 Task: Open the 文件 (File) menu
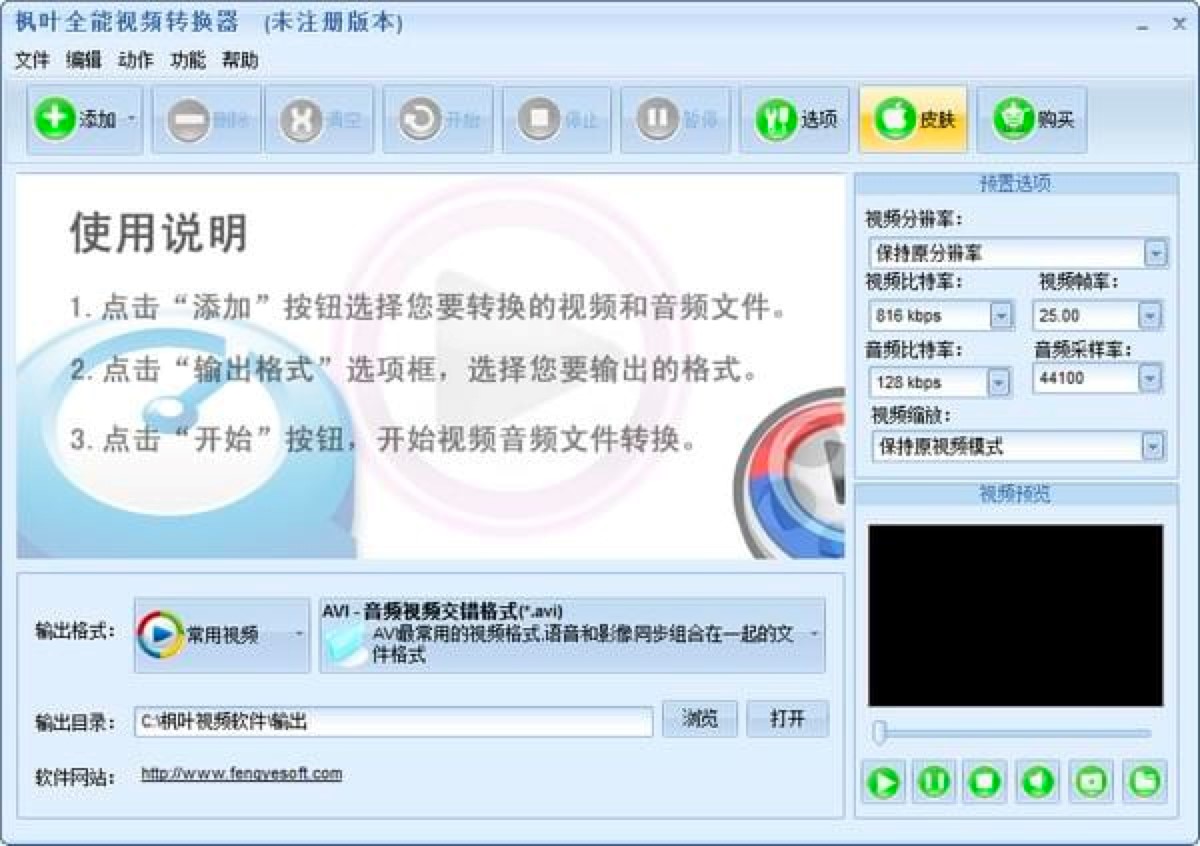coord(29,61)
